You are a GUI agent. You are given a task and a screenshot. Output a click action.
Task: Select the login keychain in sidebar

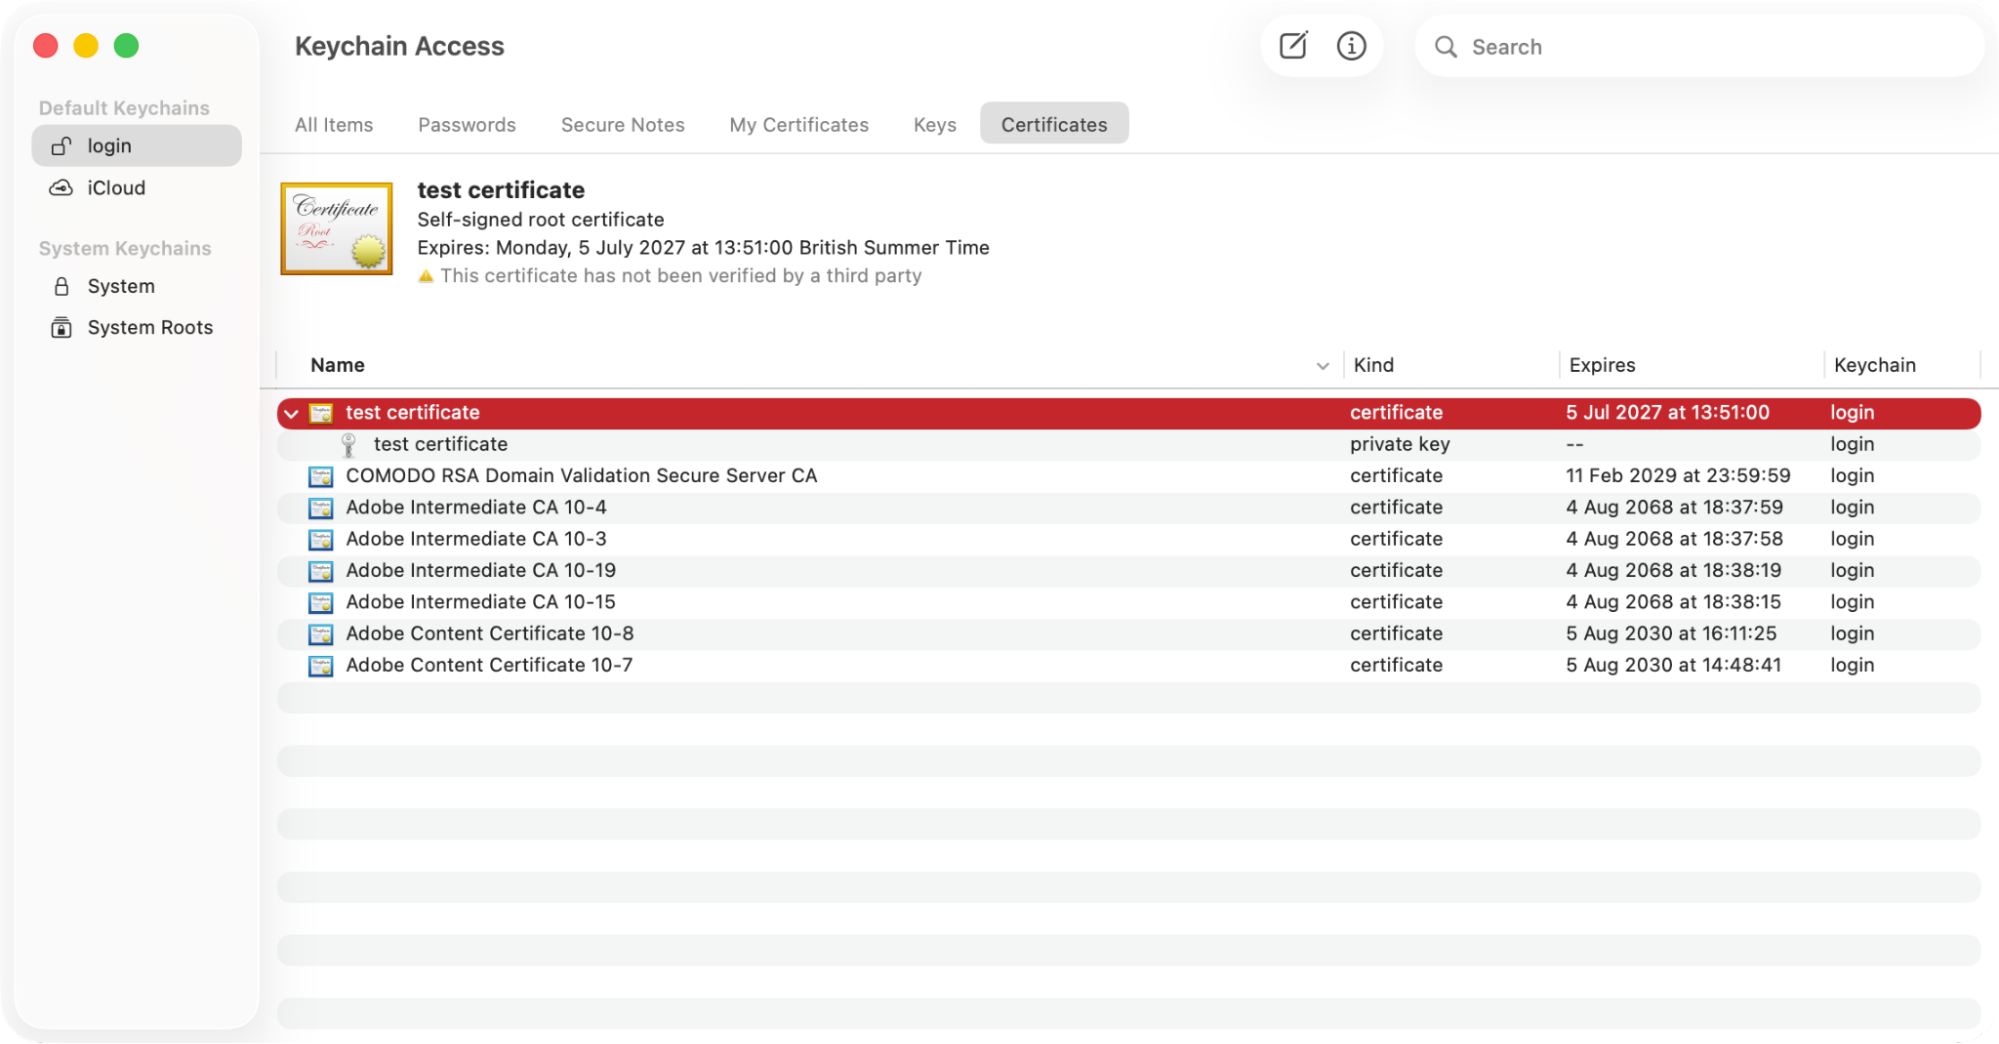pyautogui.click(x=137, y=146)
